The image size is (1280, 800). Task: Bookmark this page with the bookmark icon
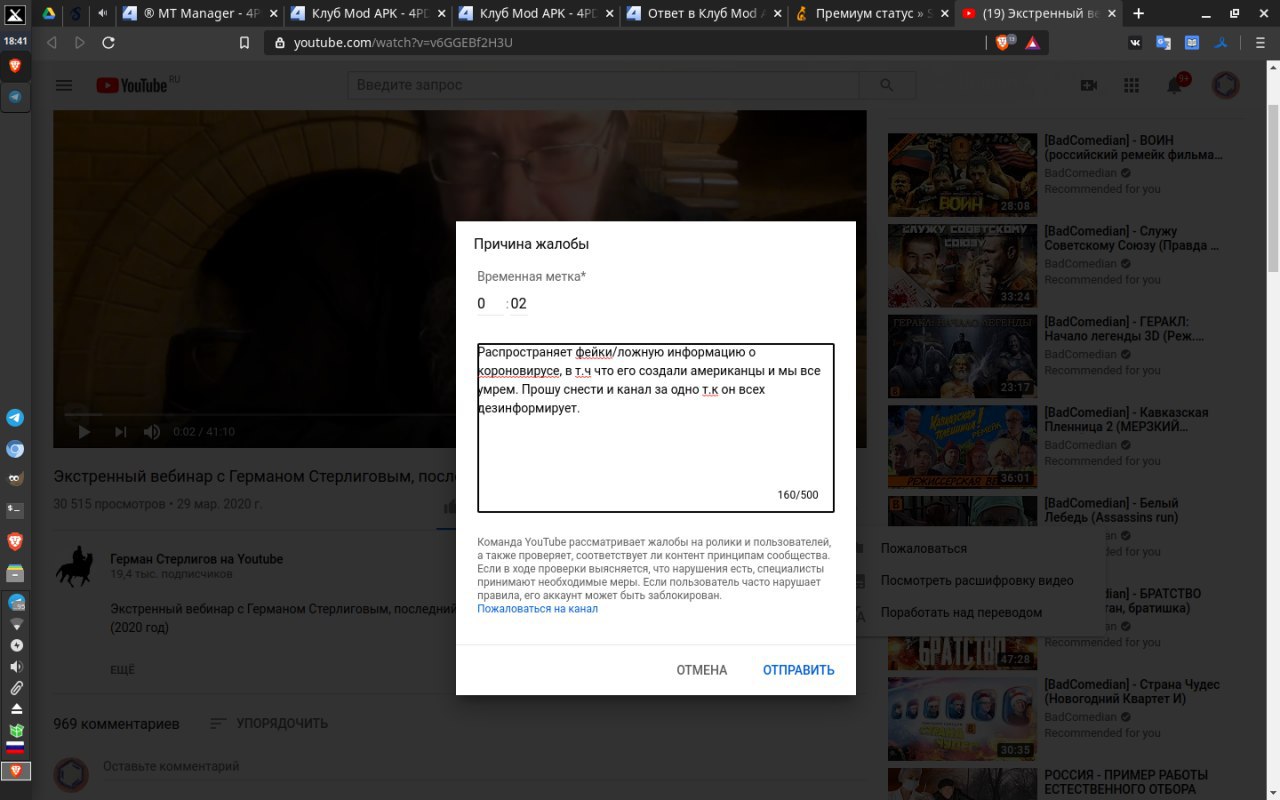point(245,43)
